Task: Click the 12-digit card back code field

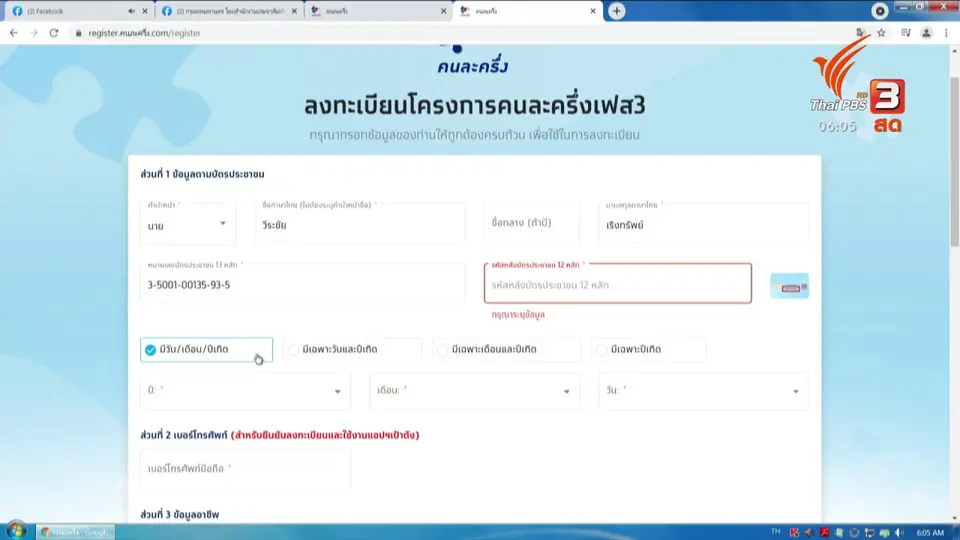Action: tap(618, 283)
